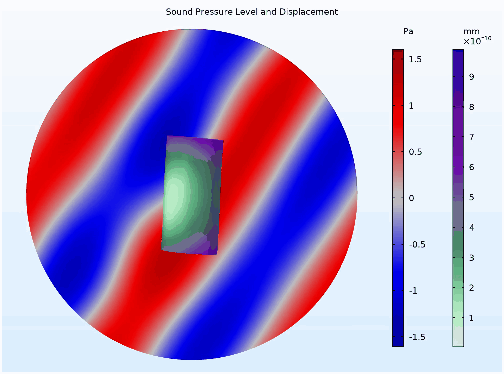Click the ×10 exponent label on the displacement legend
Screen dimensions: 504x374
pos(477,41)
